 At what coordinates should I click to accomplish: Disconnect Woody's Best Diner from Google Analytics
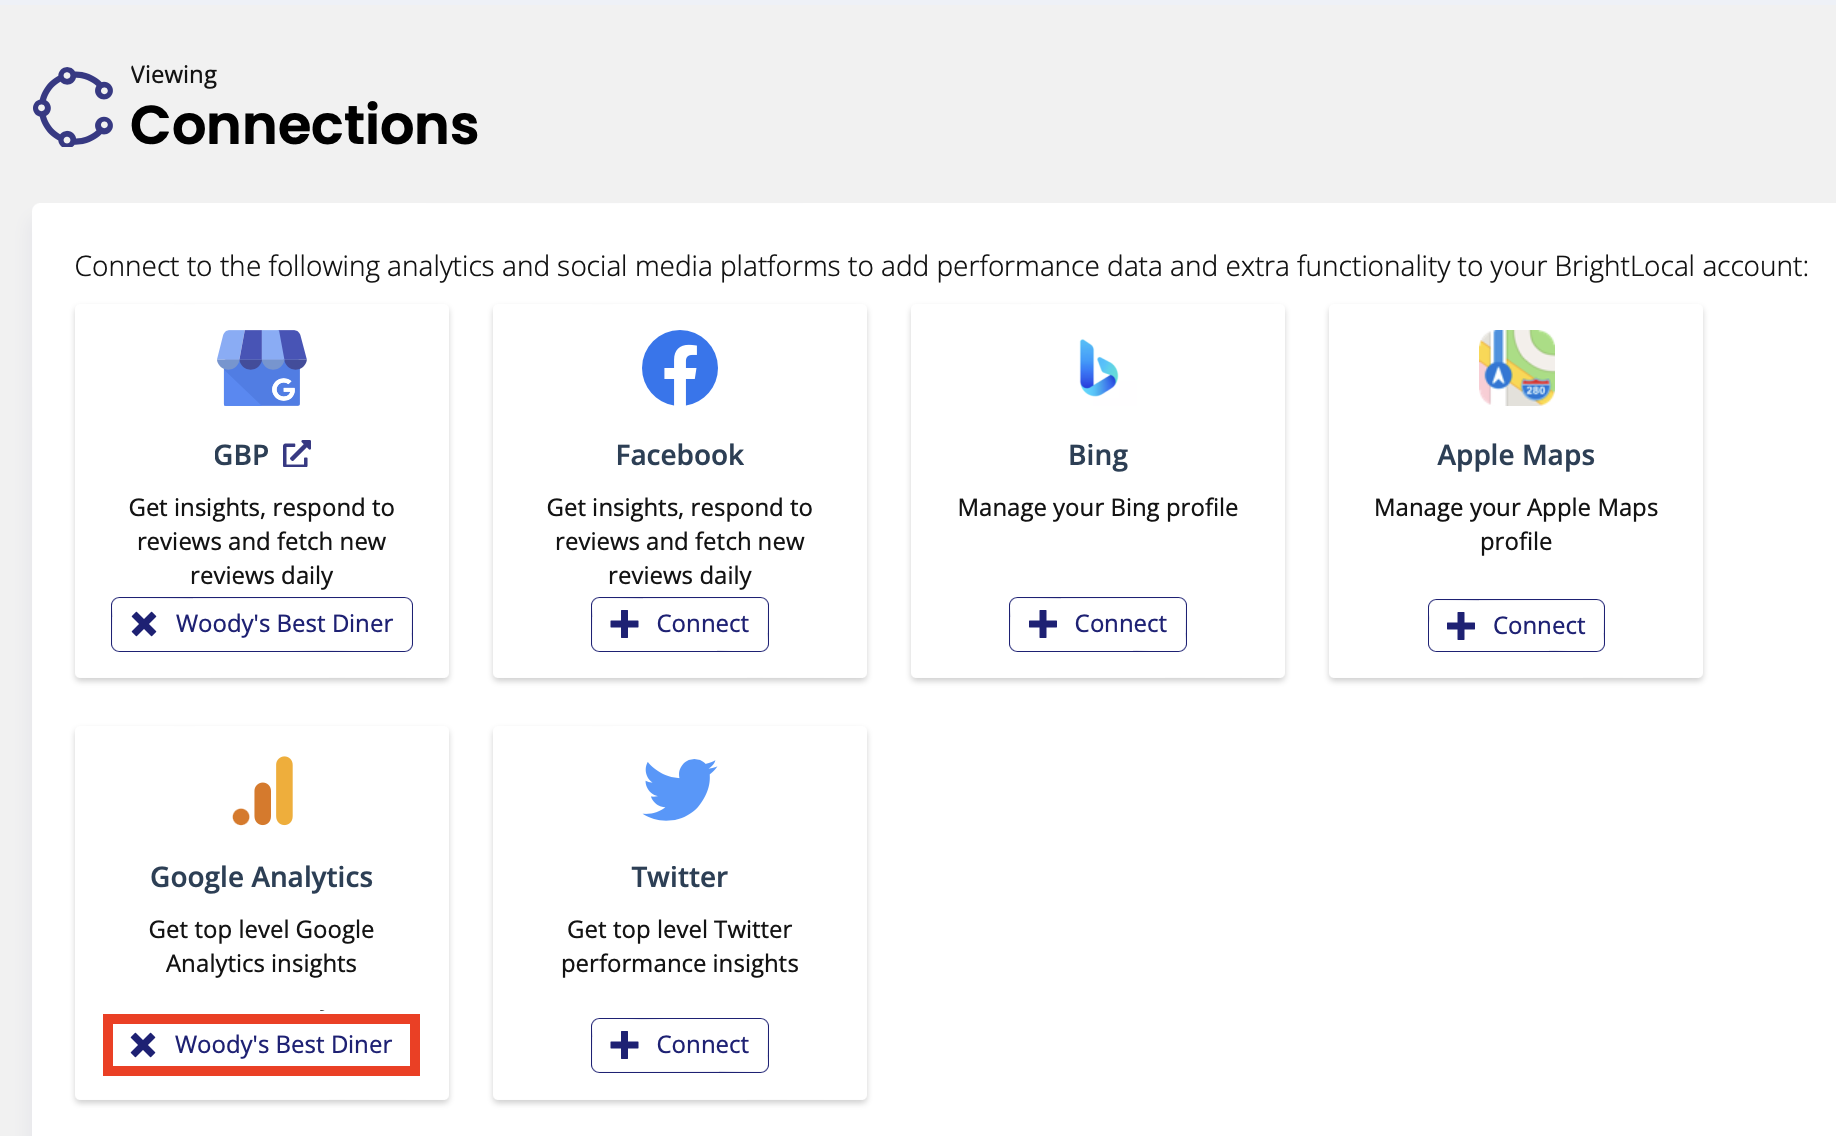tap(261, 1045)
